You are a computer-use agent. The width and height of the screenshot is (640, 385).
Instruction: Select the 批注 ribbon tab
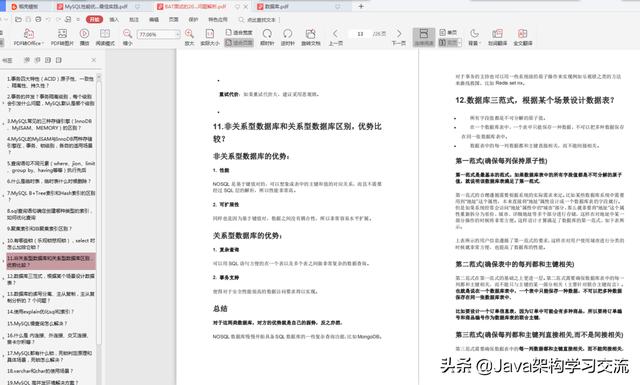(x=134, y=19)
